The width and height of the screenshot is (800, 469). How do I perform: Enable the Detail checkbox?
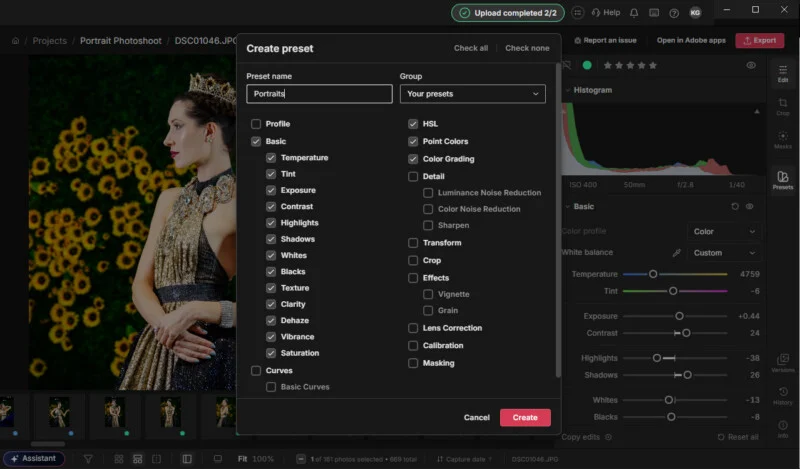click(x=413, y=177)
